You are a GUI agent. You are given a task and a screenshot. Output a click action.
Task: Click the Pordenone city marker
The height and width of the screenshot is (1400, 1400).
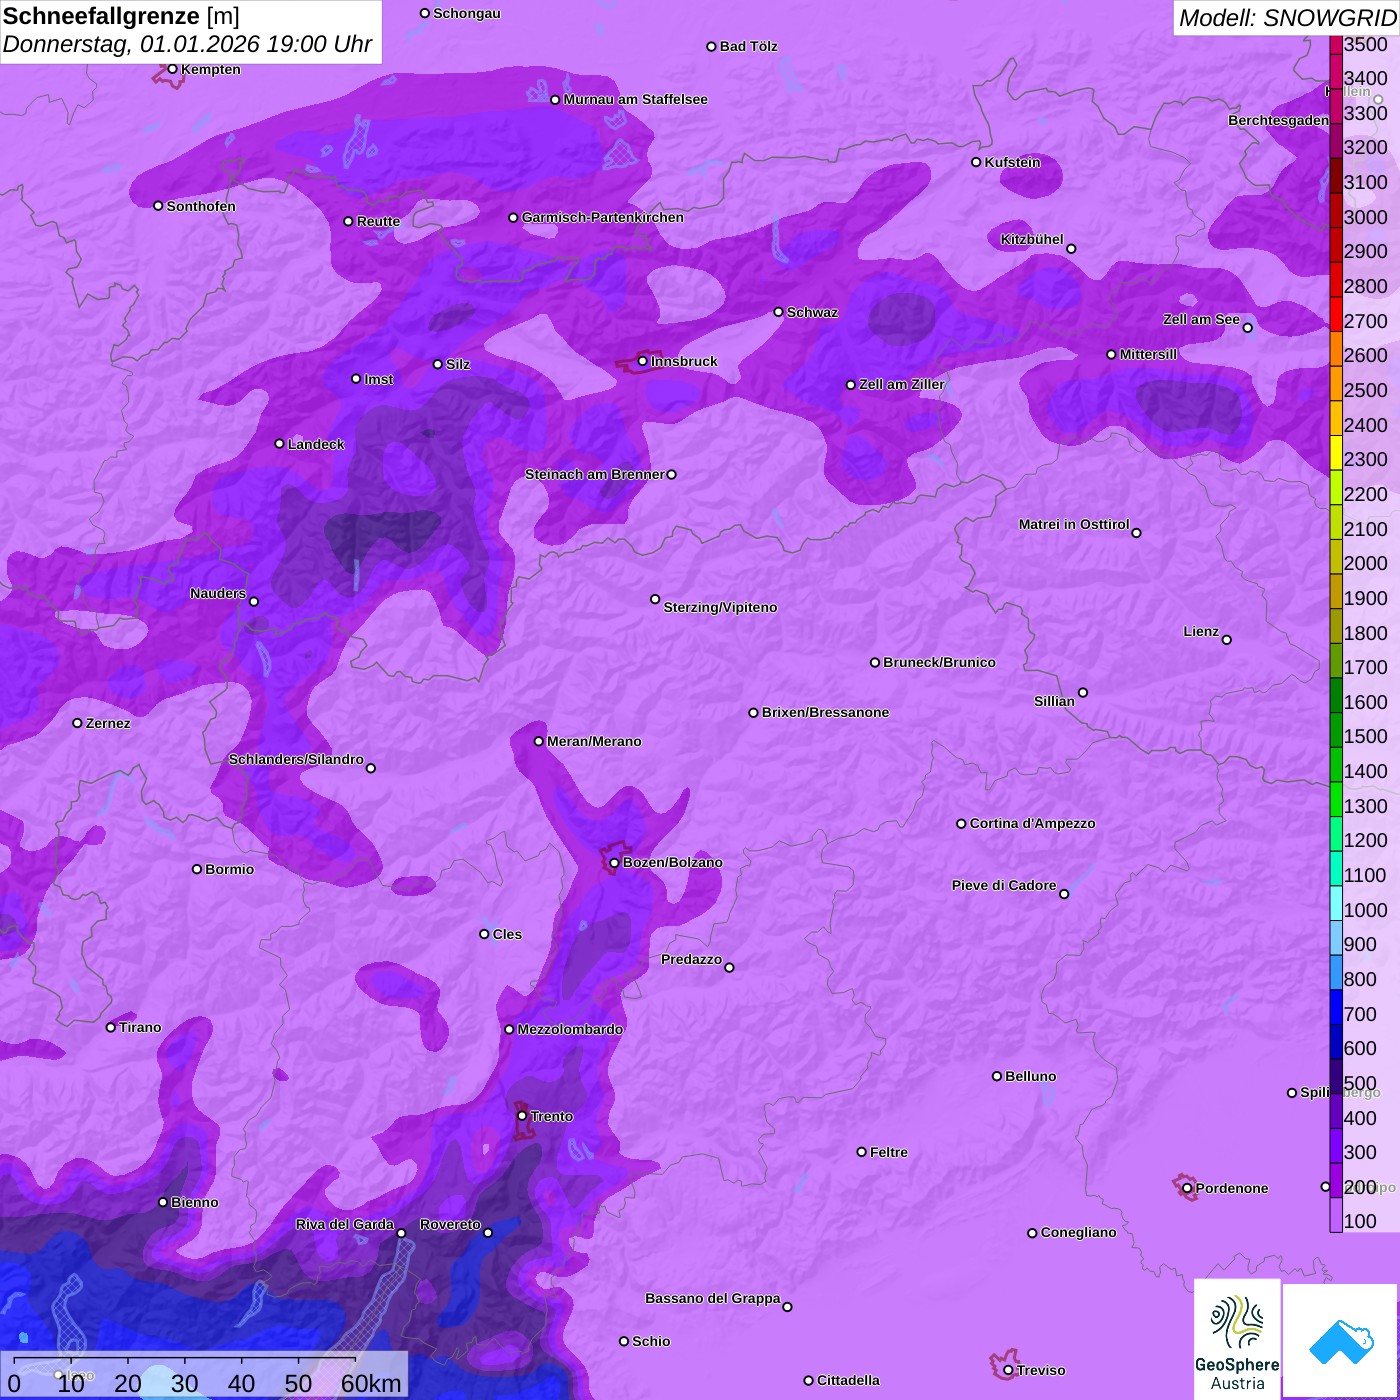pos(1187,1188)
